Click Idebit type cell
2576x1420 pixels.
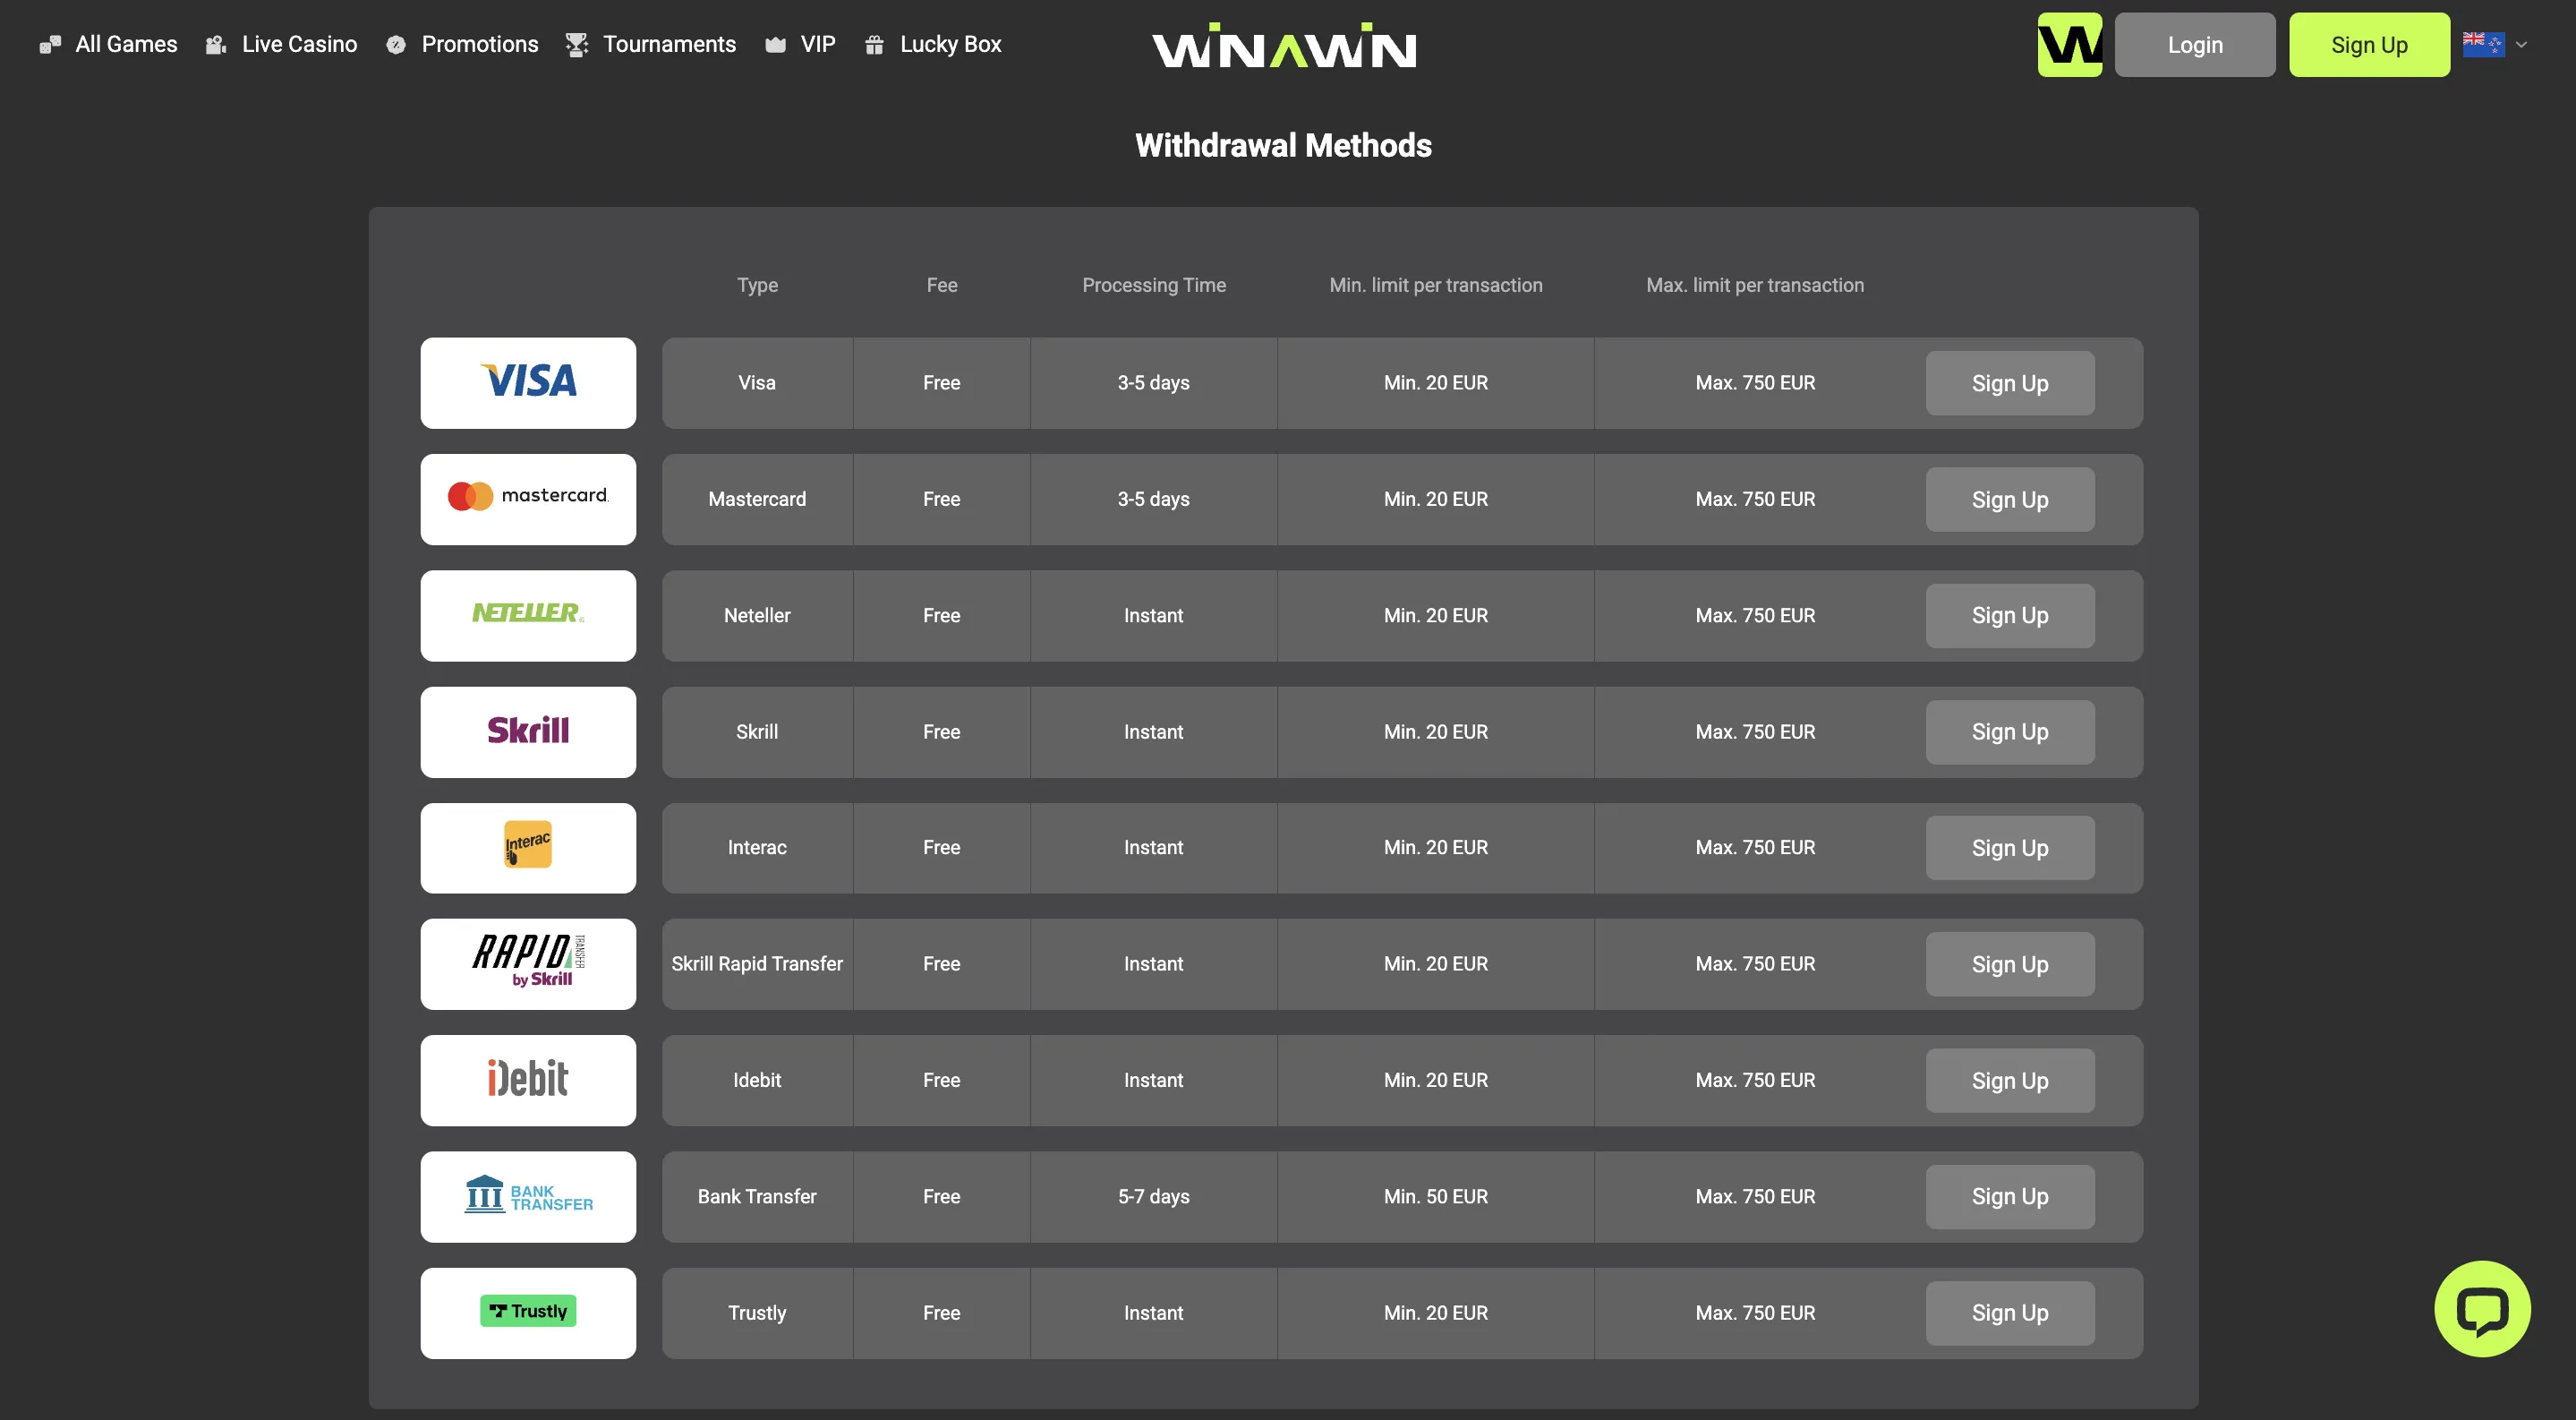click(757, 1081)
